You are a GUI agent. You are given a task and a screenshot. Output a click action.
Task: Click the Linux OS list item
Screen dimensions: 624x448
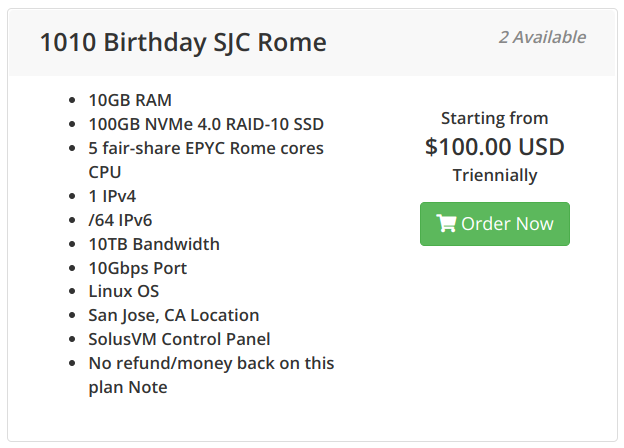point(124,291)
